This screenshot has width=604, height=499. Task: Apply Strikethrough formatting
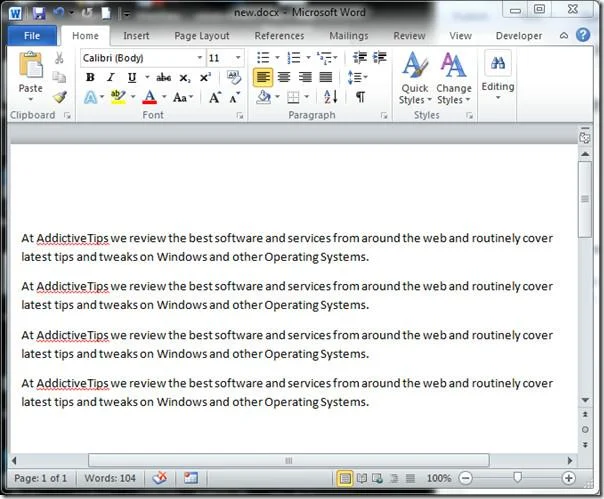tap(164, 77)
